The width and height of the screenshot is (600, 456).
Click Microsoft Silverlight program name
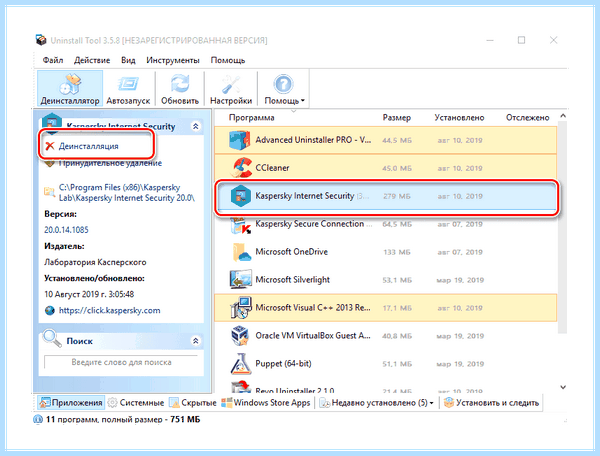(x=292, y=280)
